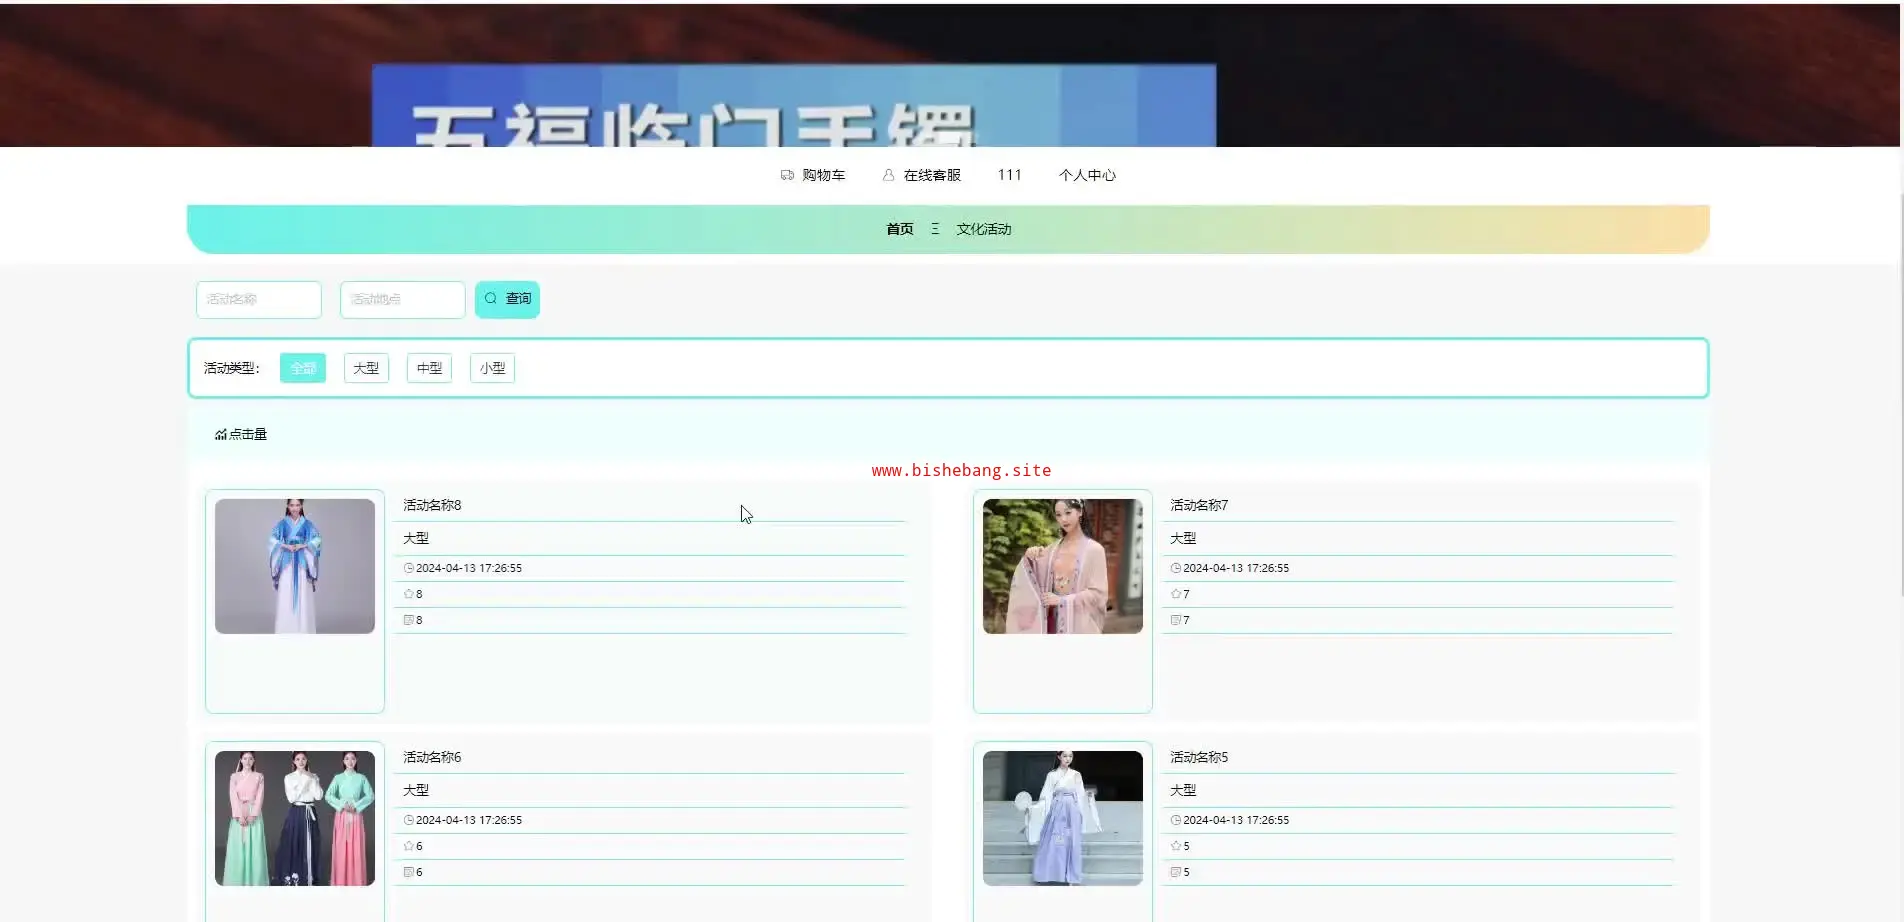Click the shopping cart icon
Screen dimensions: 1904x922
(787, 175)
